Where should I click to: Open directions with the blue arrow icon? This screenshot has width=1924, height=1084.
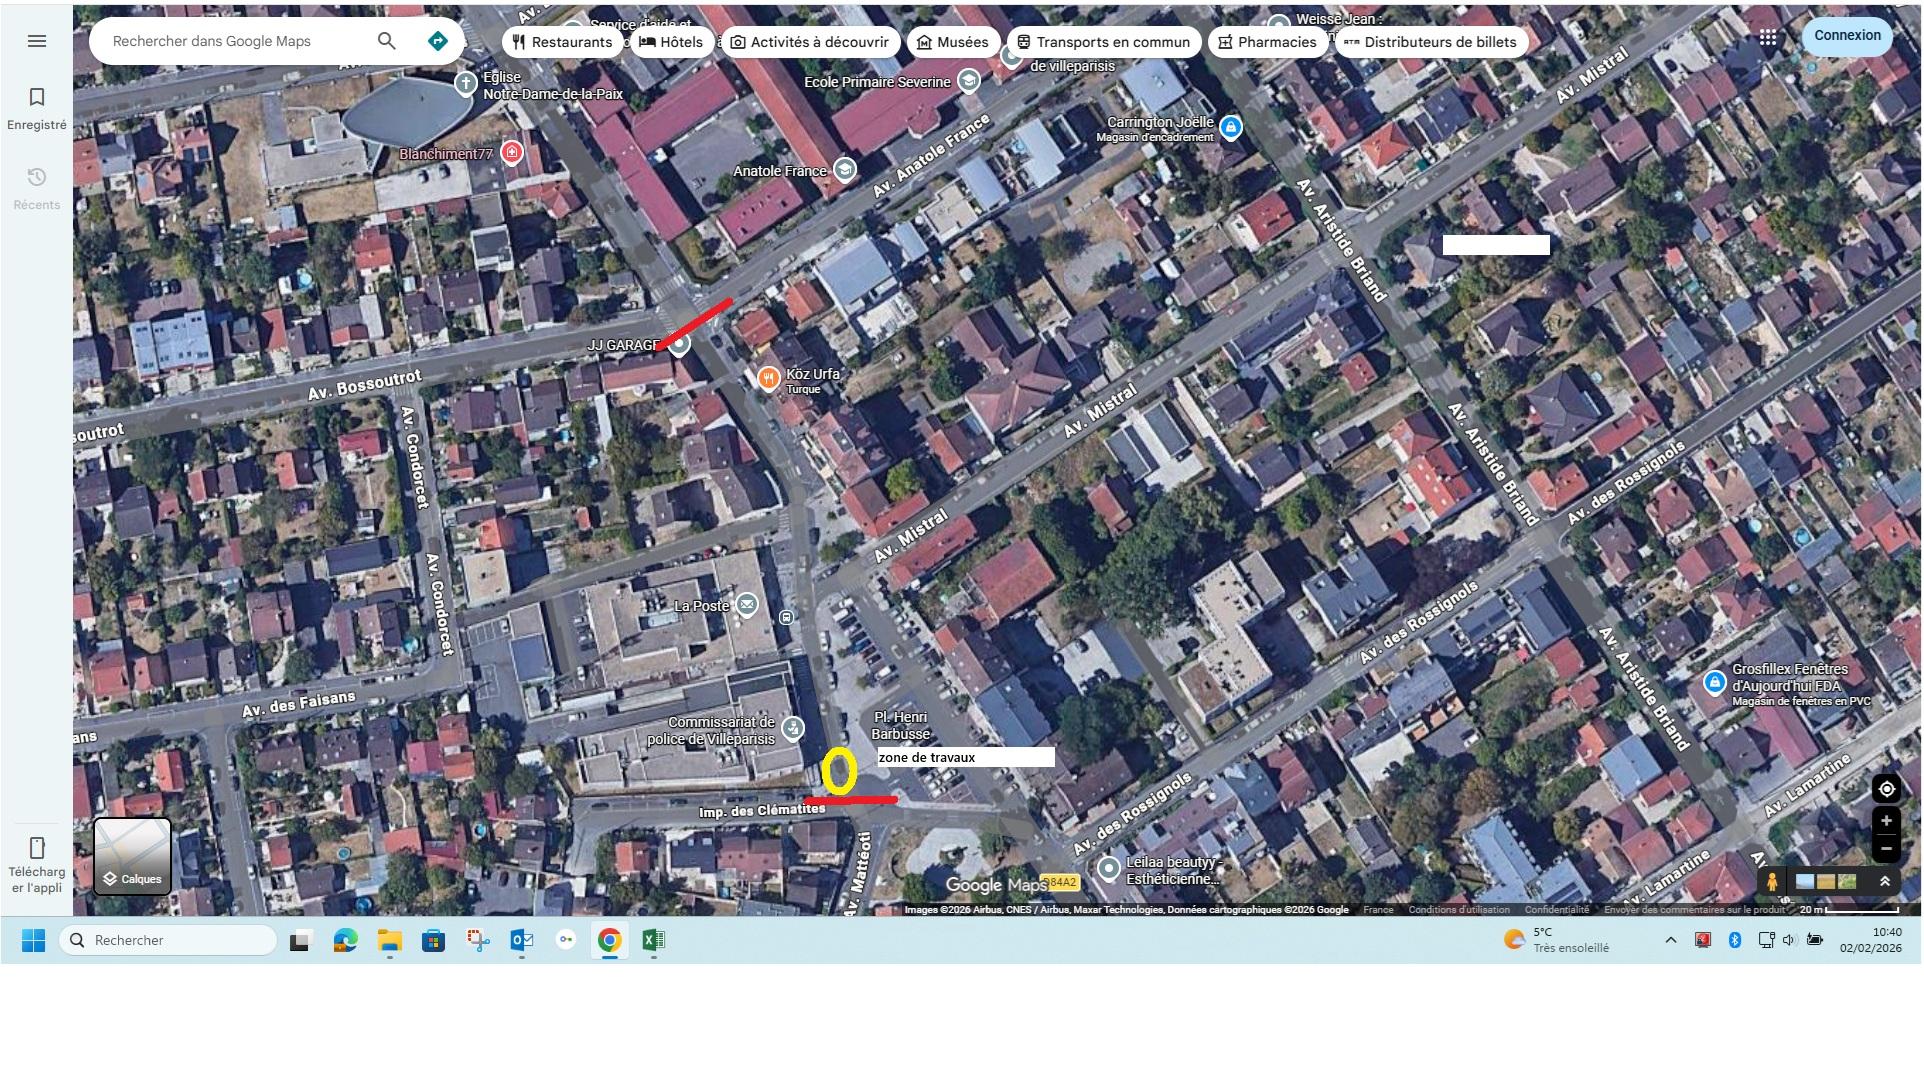(x=437, y=41)
